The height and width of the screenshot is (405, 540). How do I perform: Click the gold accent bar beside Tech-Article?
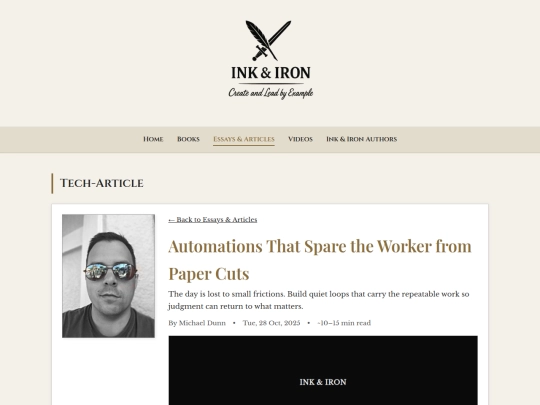point(52,183)
